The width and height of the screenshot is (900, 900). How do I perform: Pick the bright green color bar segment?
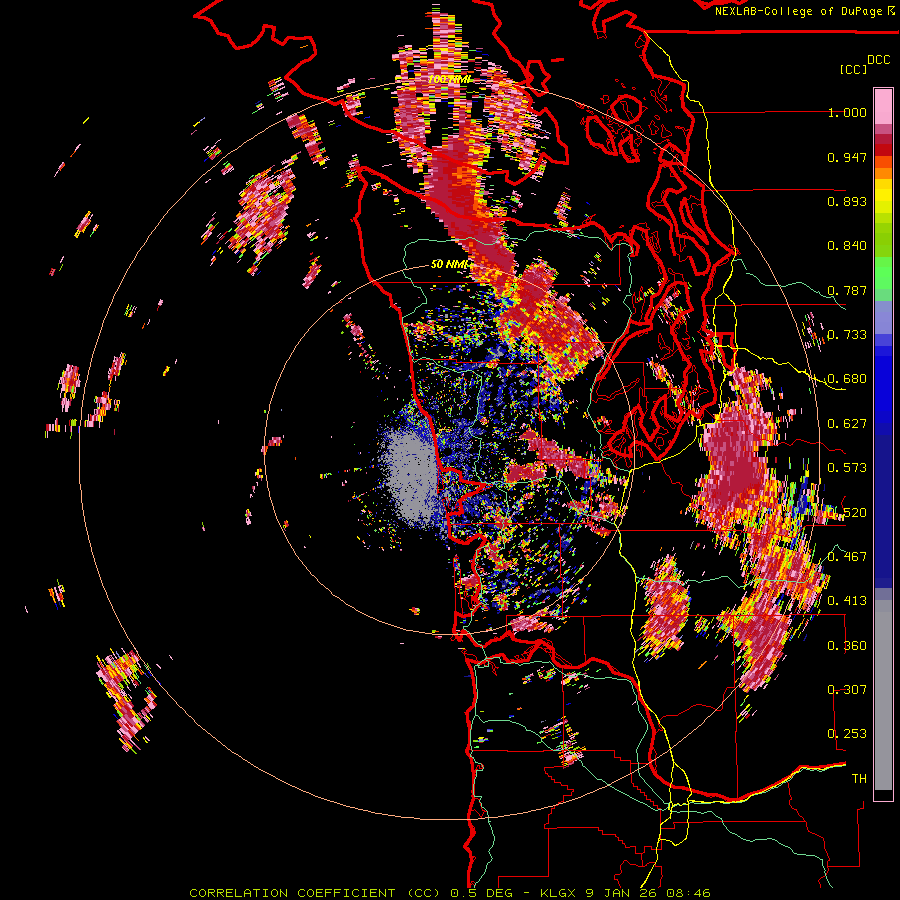click(883, 273)
